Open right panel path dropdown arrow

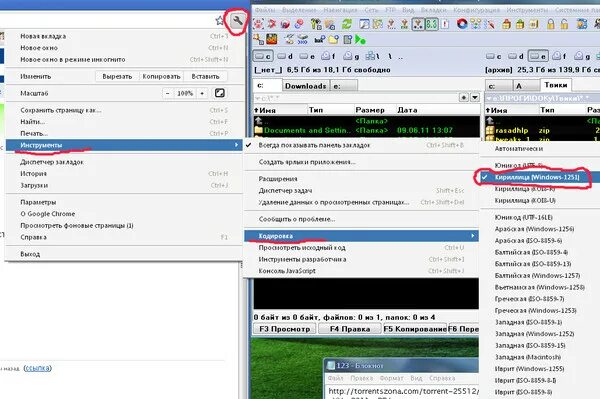pos(489,98)
